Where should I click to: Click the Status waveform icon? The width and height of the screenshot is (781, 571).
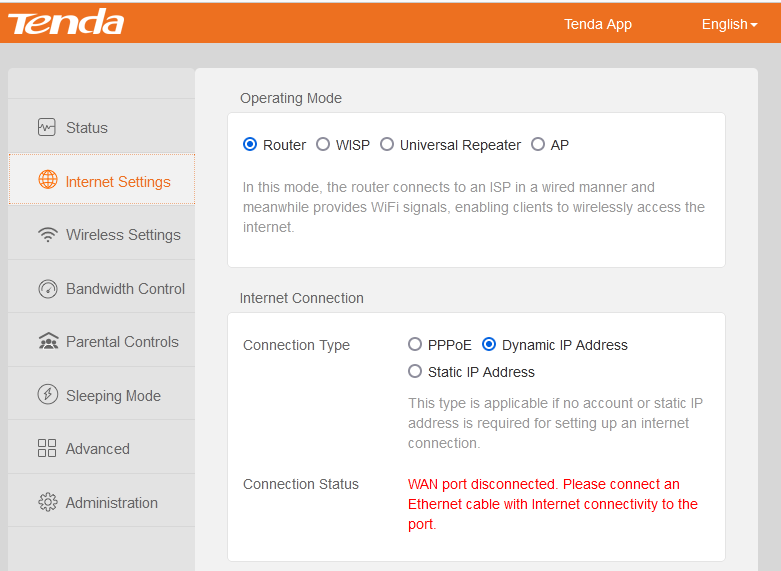tap(47, 127)
